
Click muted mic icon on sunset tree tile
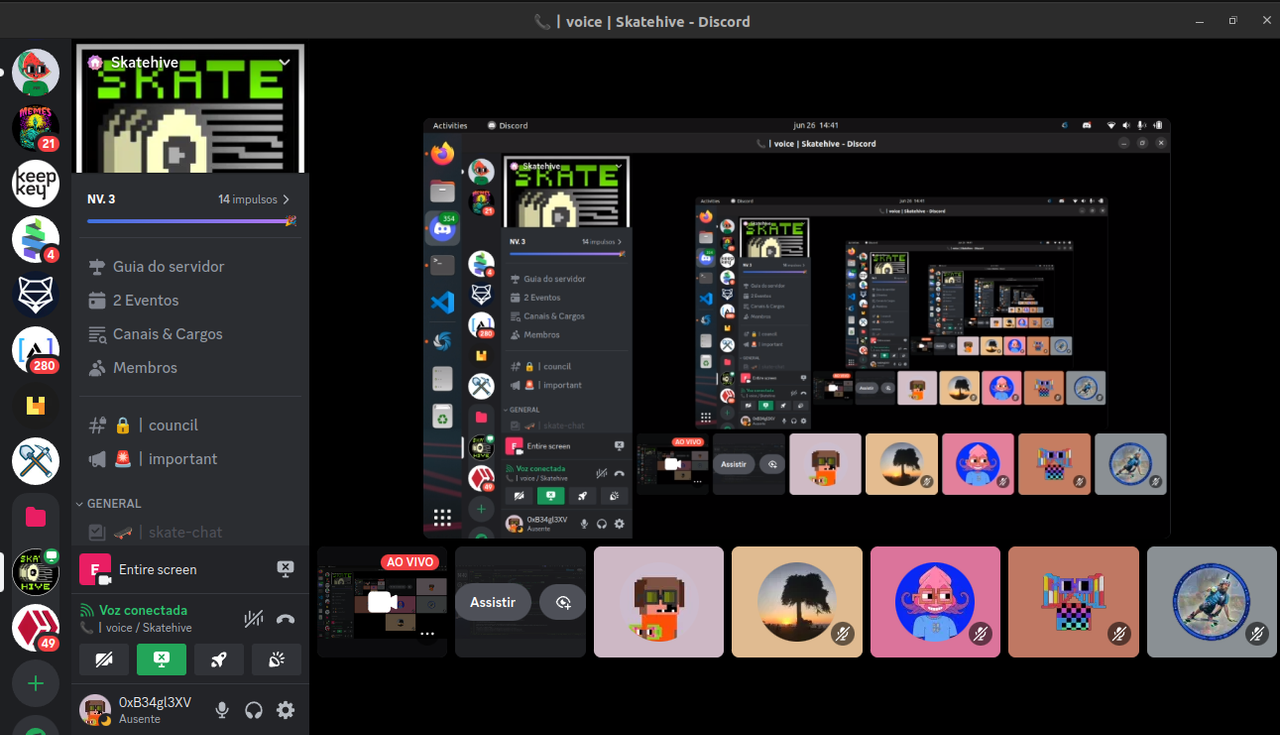[x=843, y=633]
